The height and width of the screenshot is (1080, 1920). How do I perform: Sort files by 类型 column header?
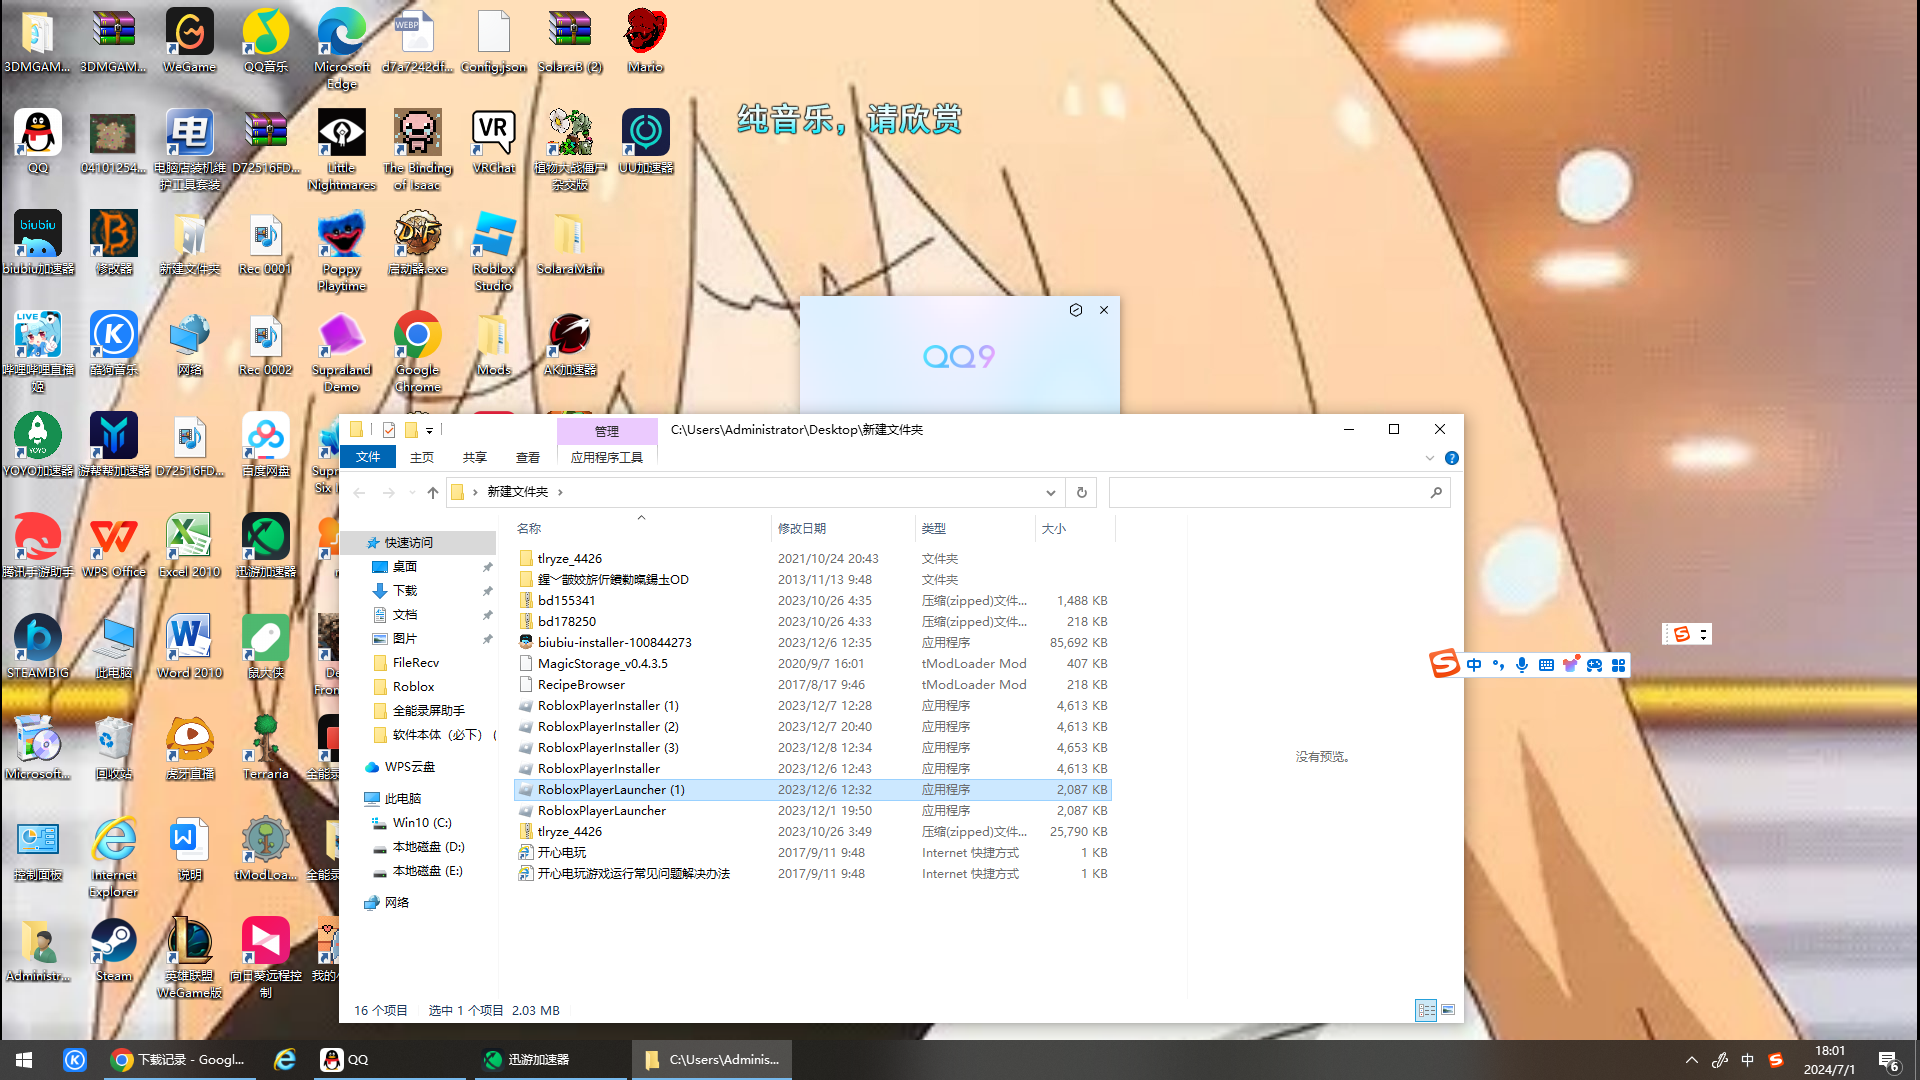975,528
